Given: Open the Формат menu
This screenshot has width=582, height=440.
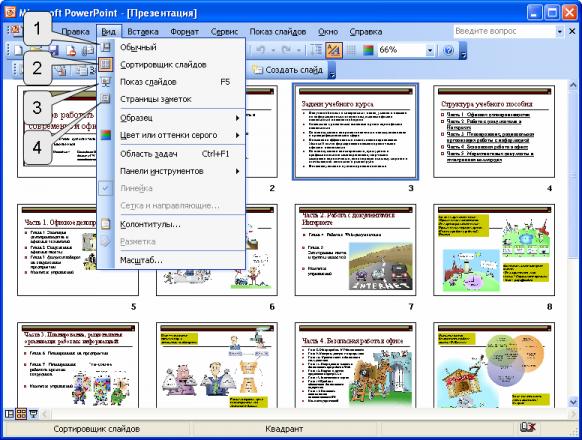Looking at the screenshot, I should pos(184,32).
